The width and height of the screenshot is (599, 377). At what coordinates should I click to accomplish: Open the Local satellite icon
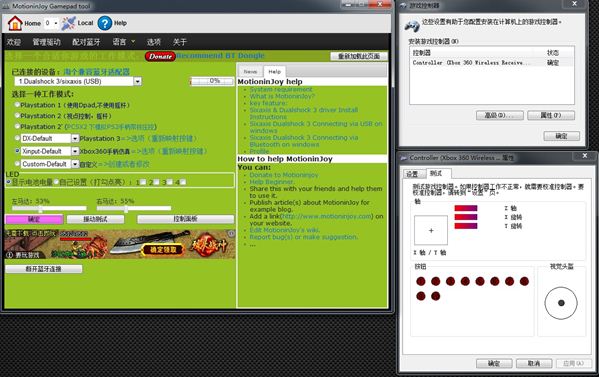(x=68, y=23)
